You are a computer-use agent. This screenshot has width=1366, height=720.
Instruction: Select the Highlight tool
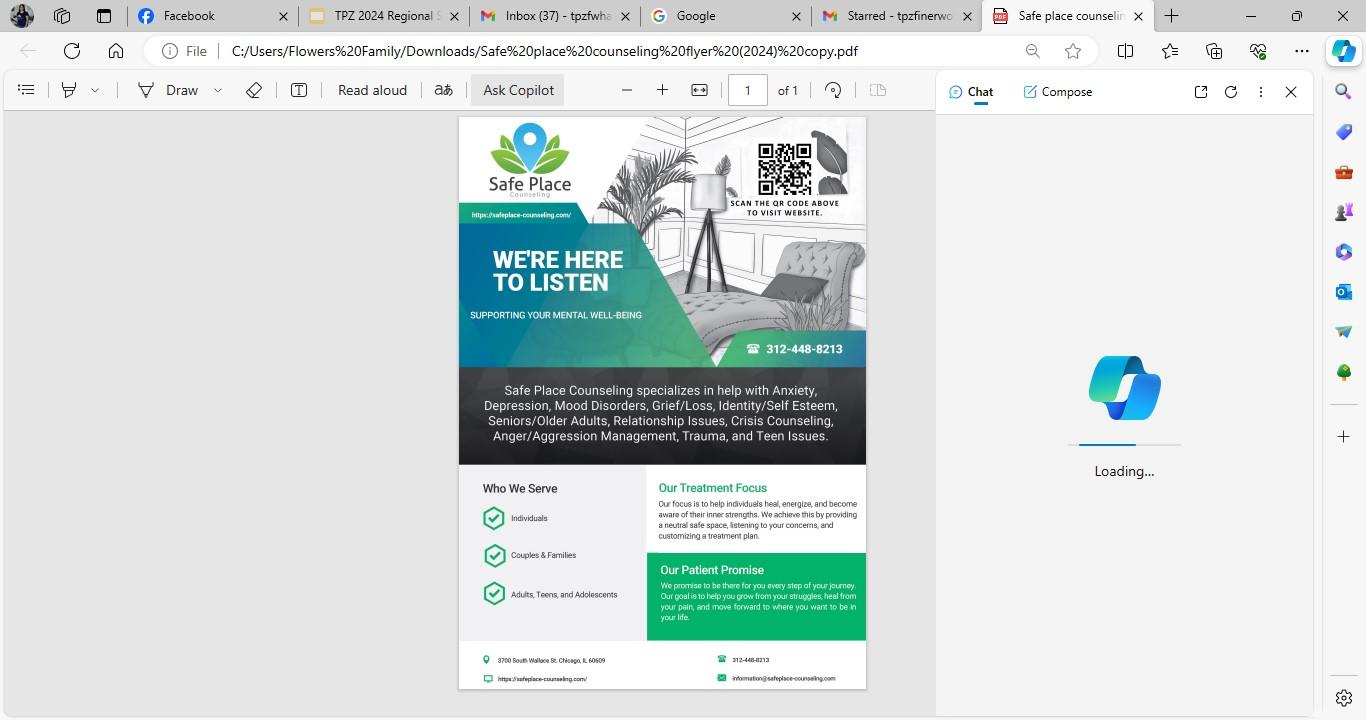pyautogui.click(x=69, y=90)
